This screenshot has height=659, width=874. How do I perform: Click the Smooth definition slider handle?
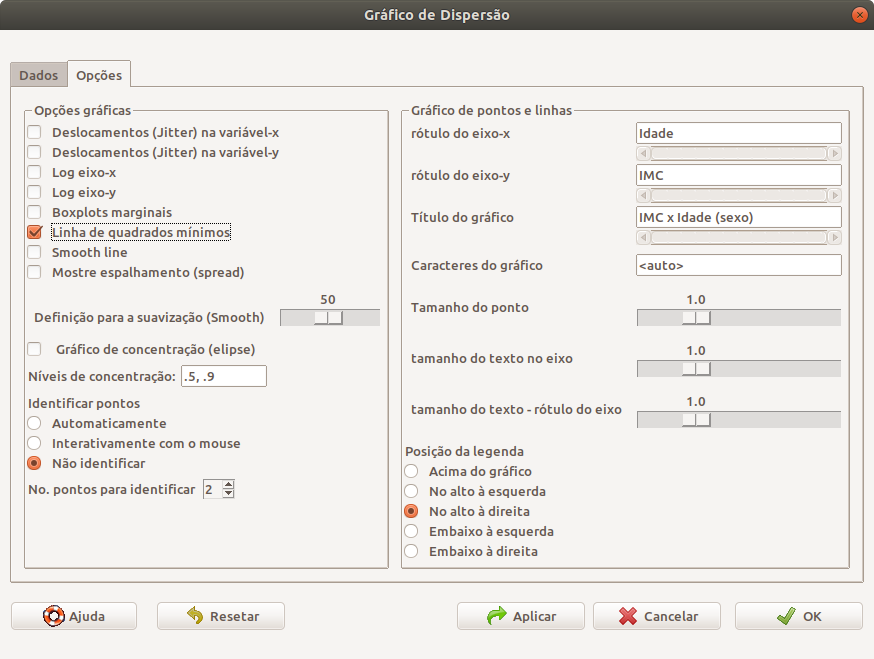pos(328,318)
